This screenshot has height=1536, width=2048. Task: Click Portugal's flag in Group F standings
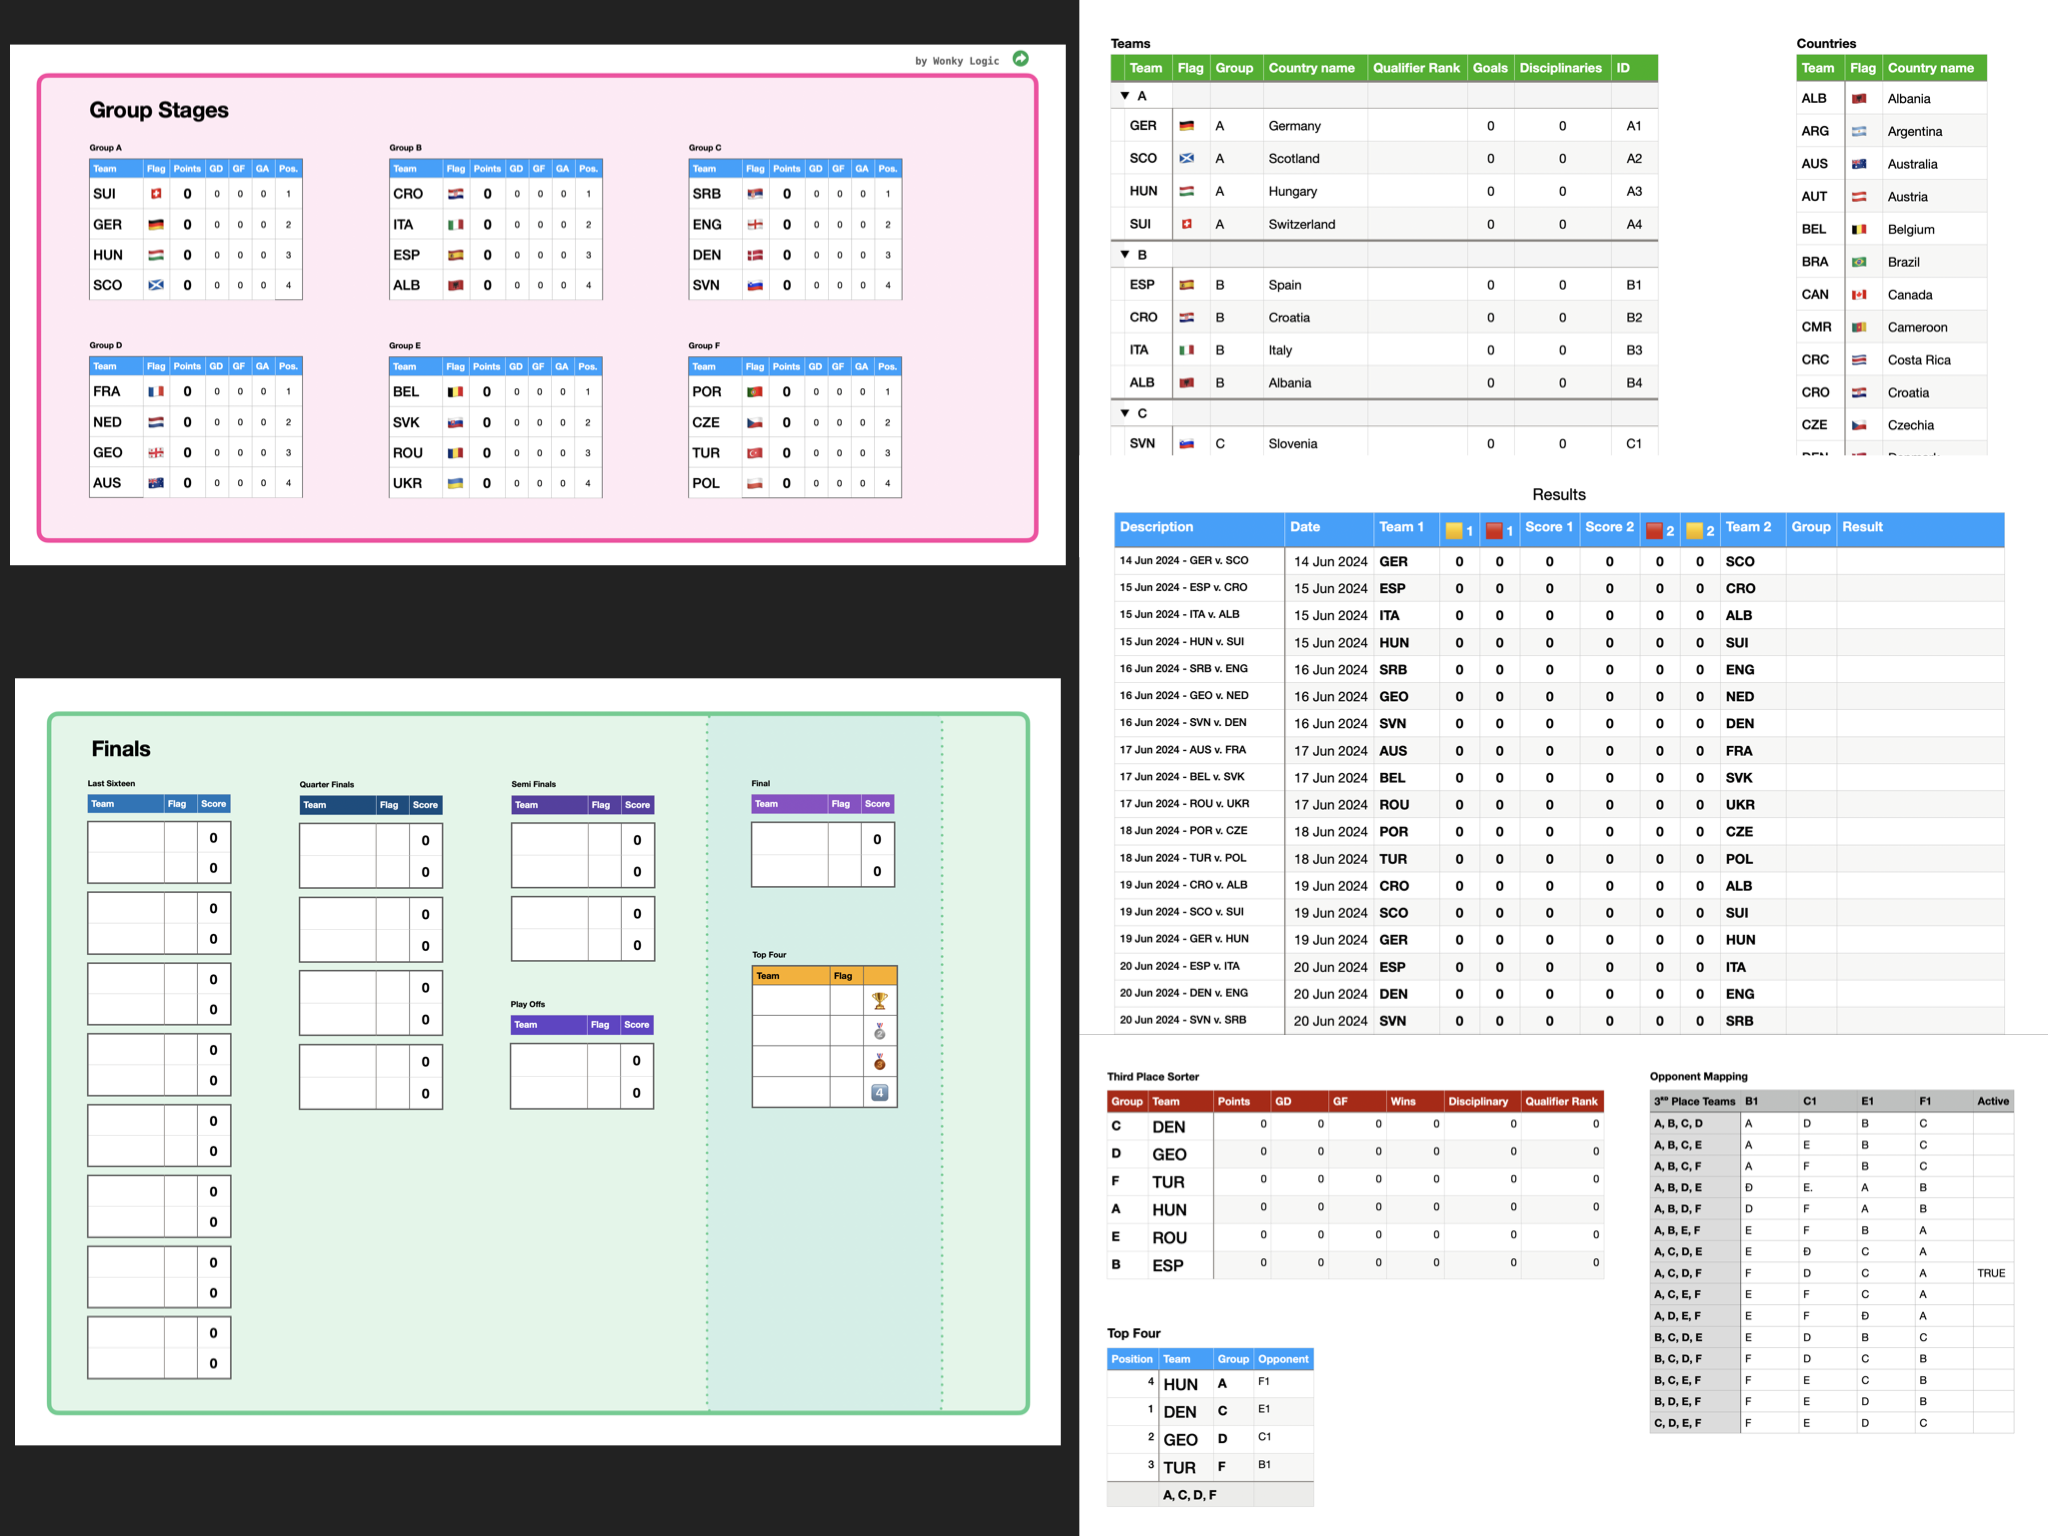(755, 392)
